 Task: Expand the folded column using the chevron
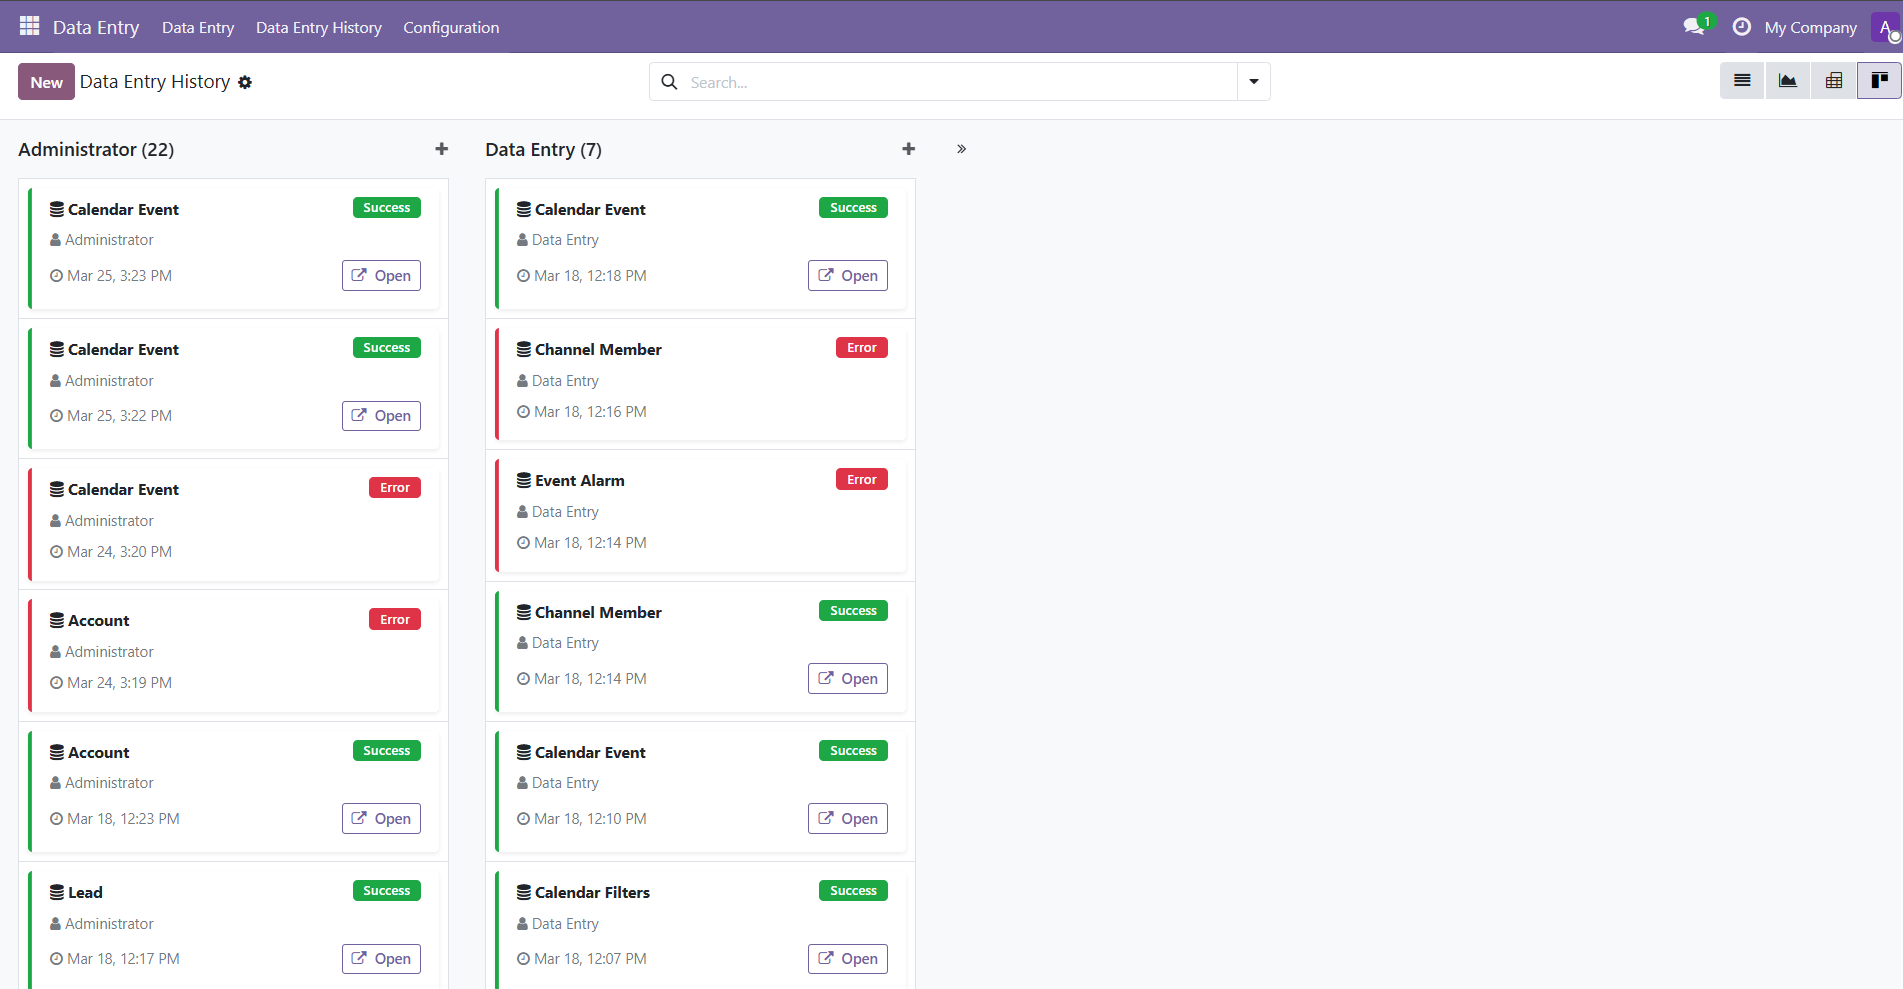click(961, 148)
